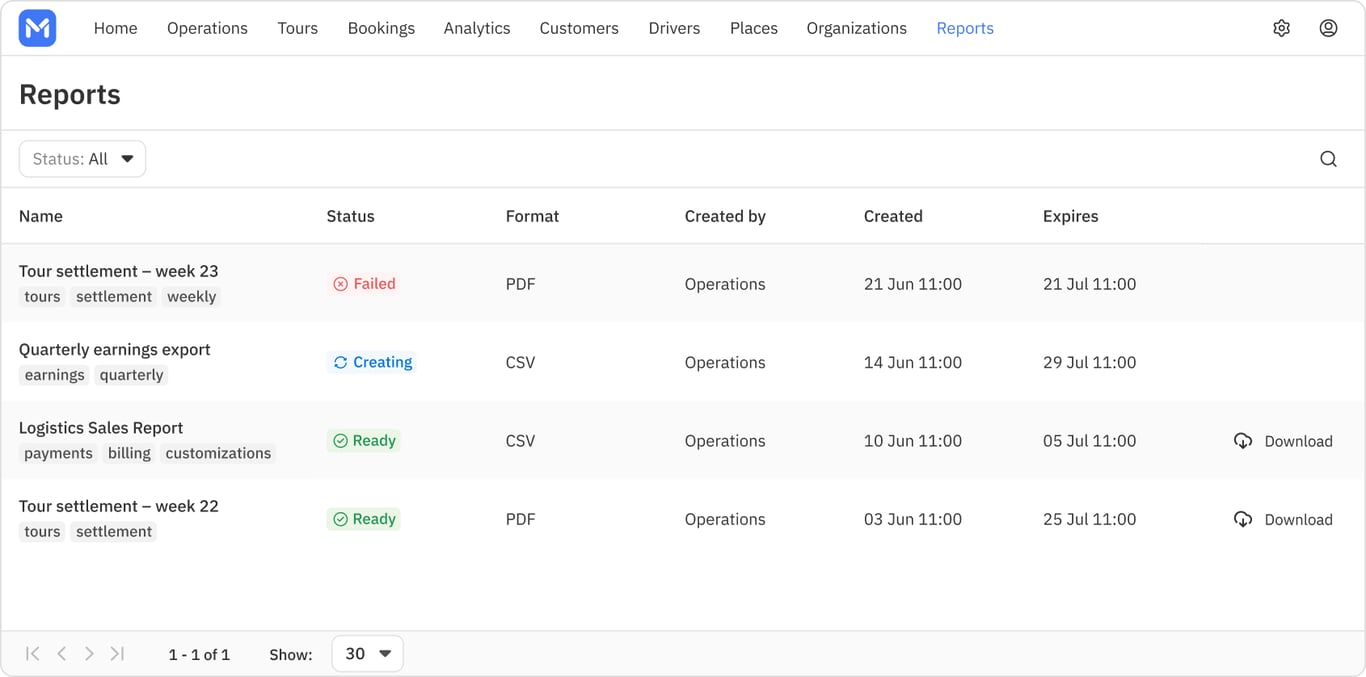1366x677 pixels.
Task: Click the Failed status badge
Action: (x=364, y=284)
